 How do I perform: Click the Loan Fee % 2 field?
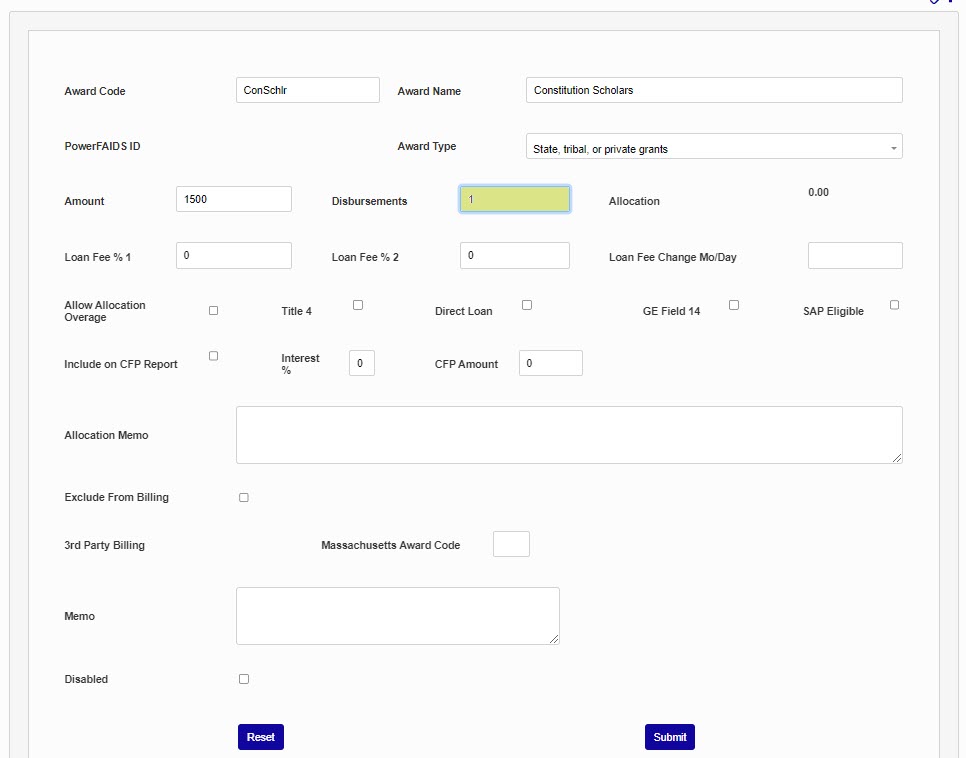pyautogui.click(x=514, y=256)
